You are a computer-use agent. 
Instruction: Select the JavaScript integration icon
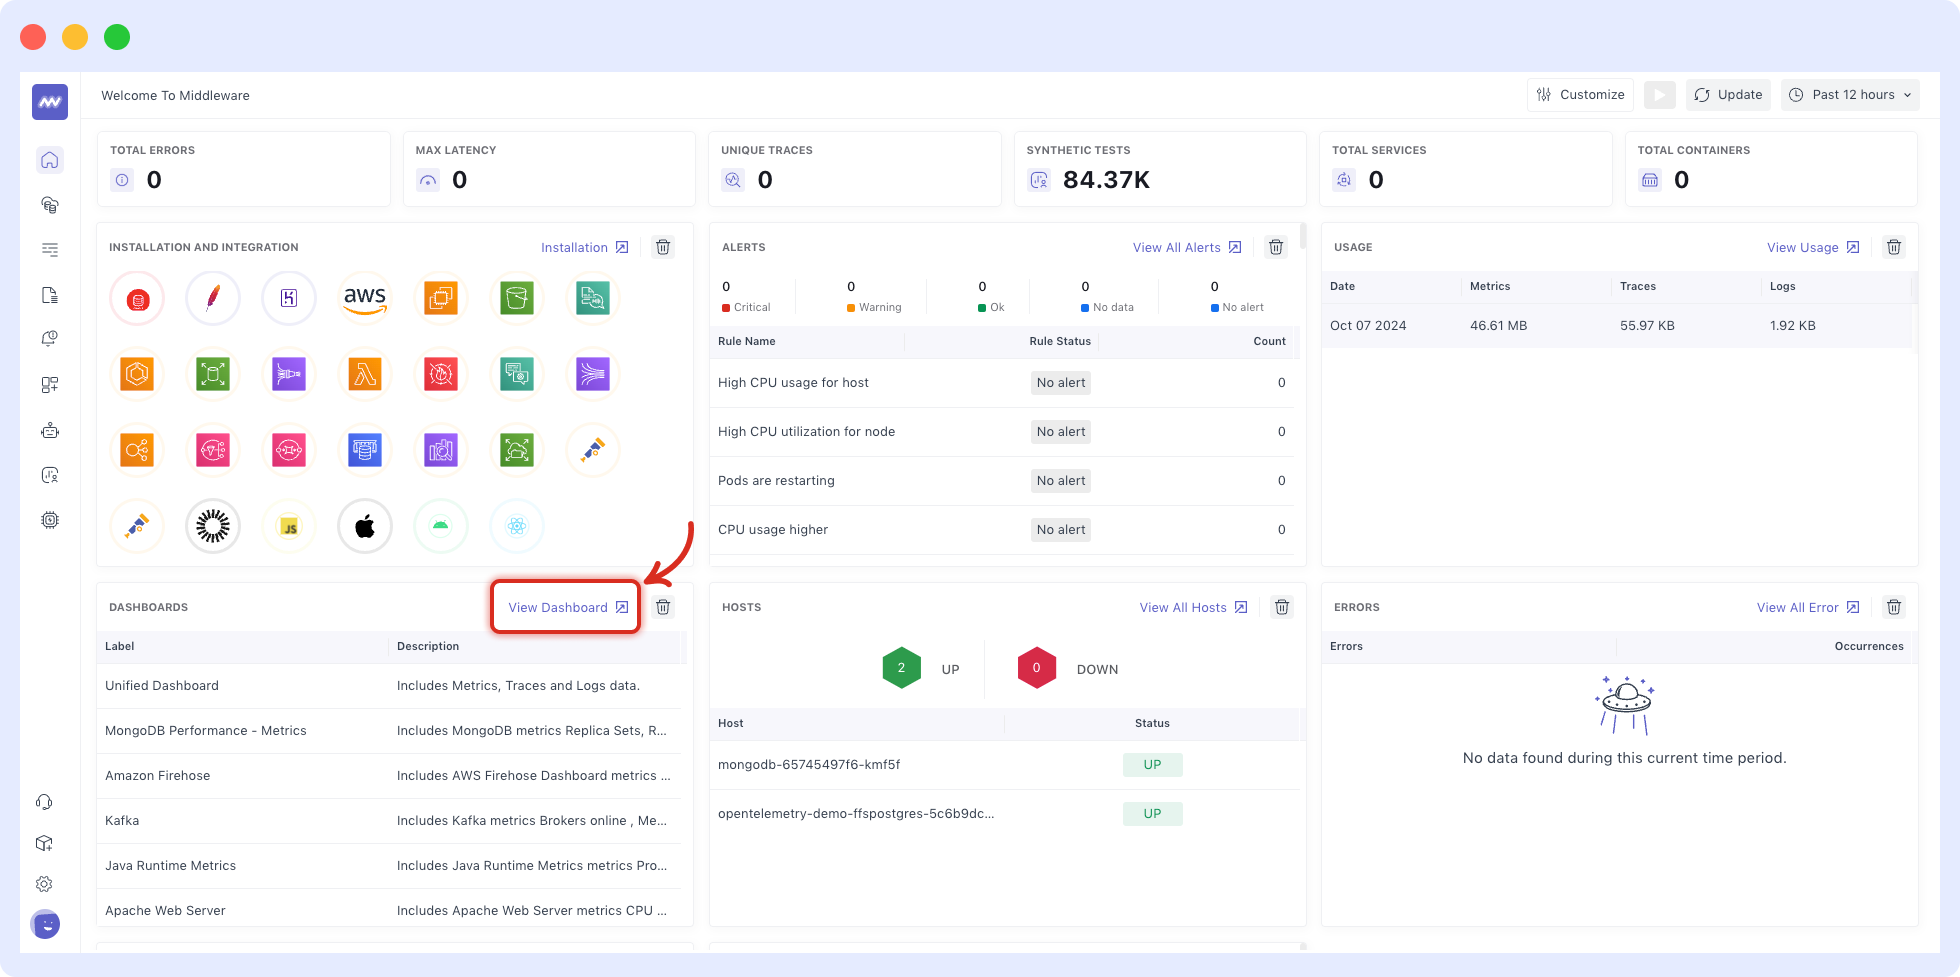pos(289,526)
